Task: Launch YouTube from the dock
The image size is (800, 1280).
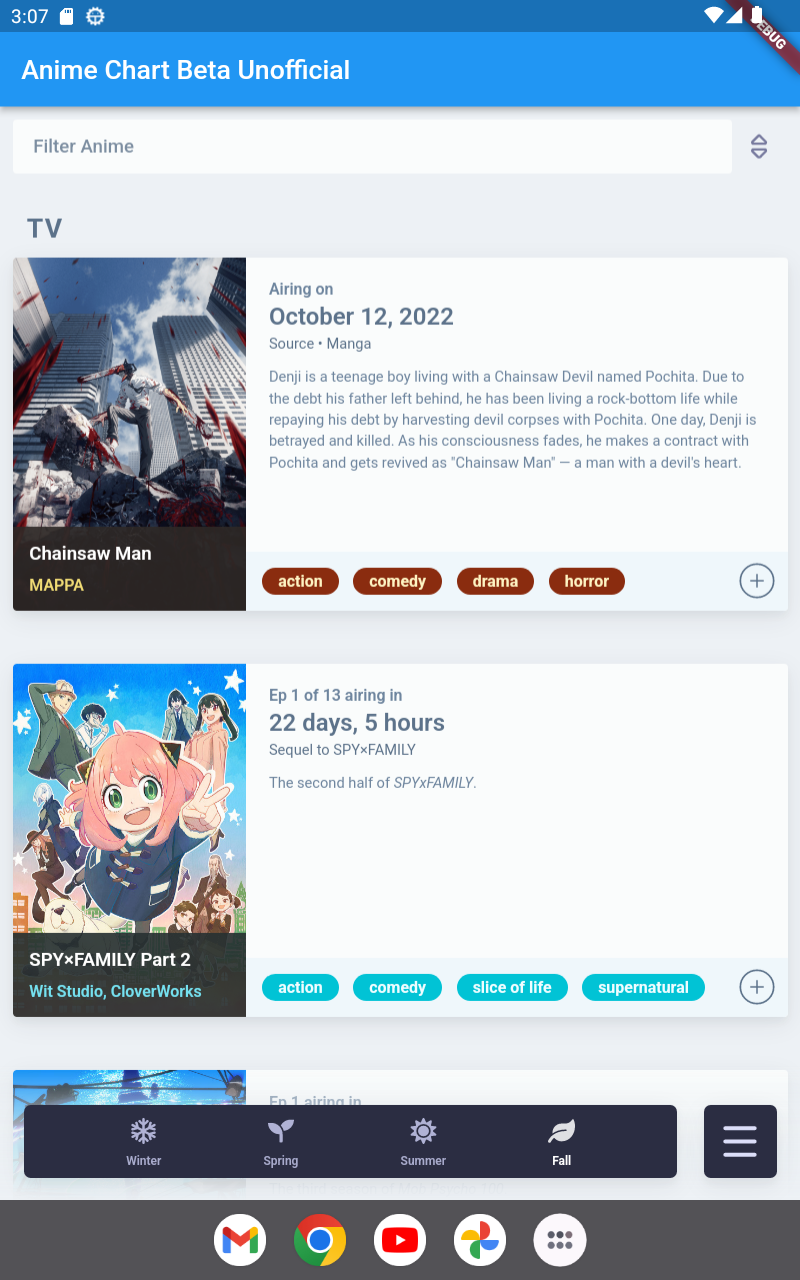Action: pos(400,1240)
